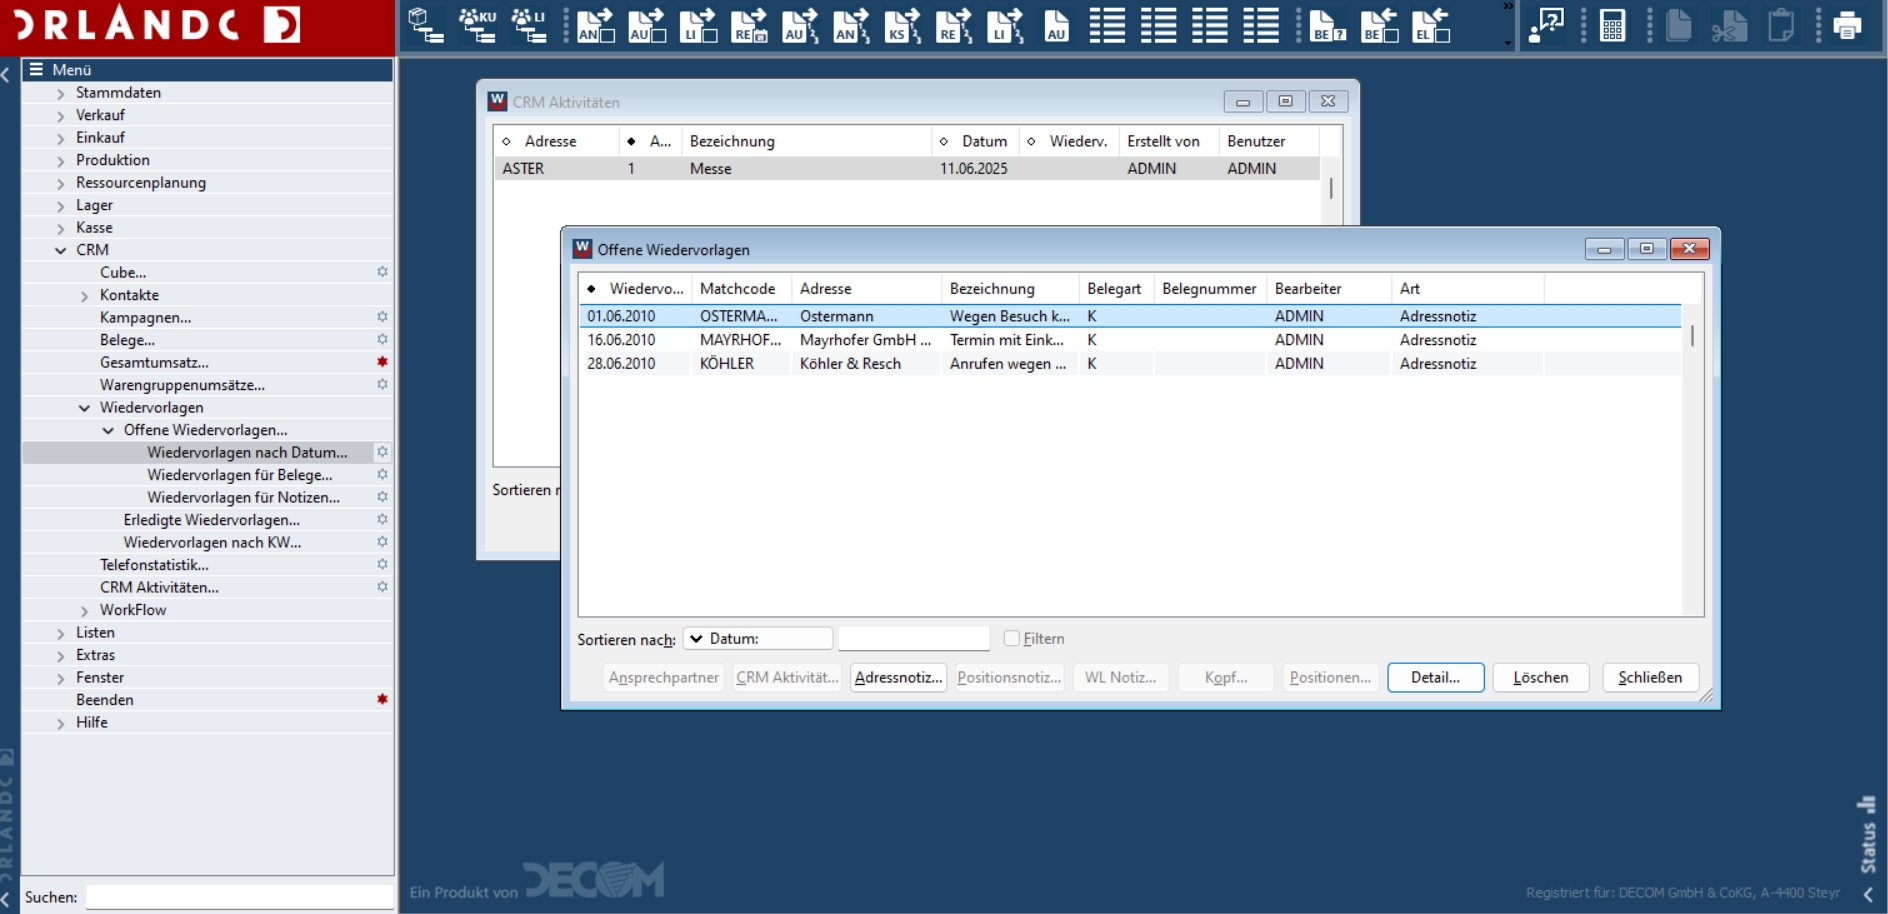Toggle favorite marker next to Cube...
The height and width of the screenshot is (914, 1888).
[x=382, y=272]
